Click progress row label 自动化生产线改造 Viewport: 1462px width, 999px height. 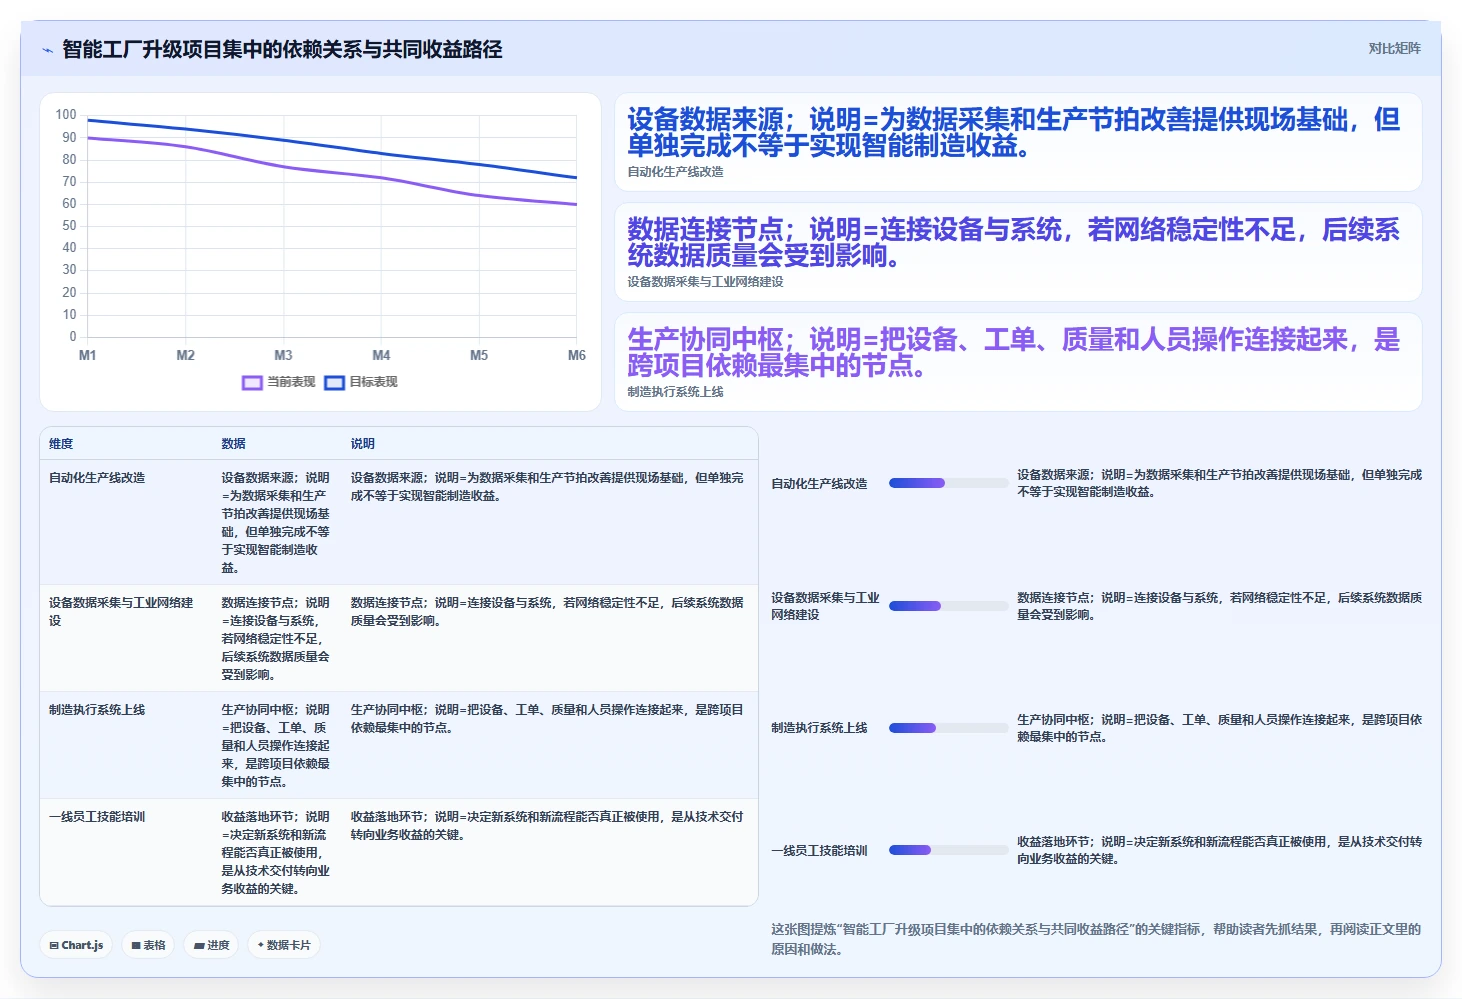[x=819, y=484]
